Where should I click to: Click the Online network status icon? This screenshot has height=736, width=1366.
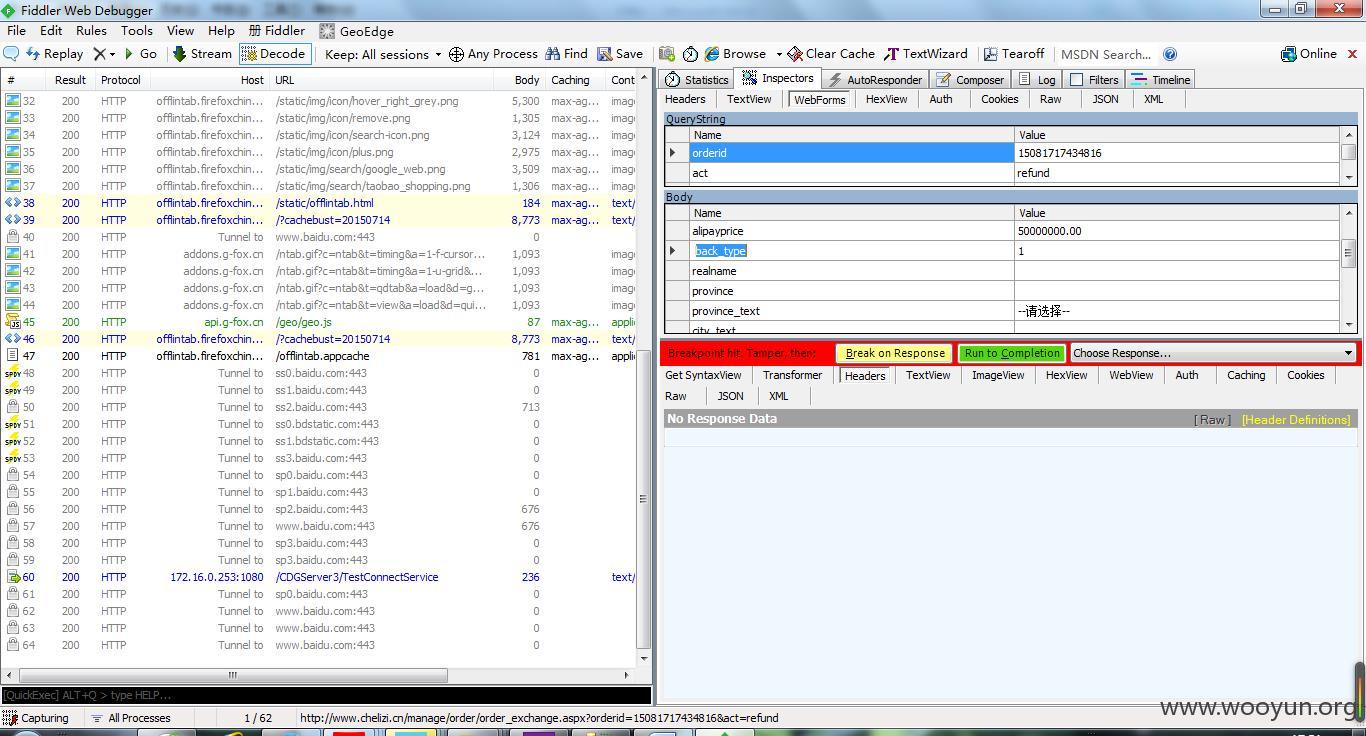pyautogui.click(x=1289, y=54)
